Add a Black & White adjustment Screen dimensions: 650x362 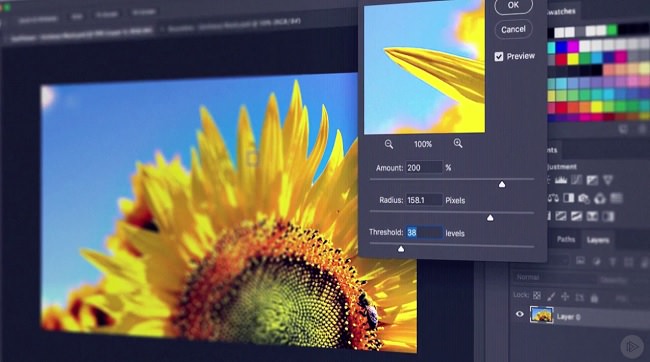click(569, 198)
